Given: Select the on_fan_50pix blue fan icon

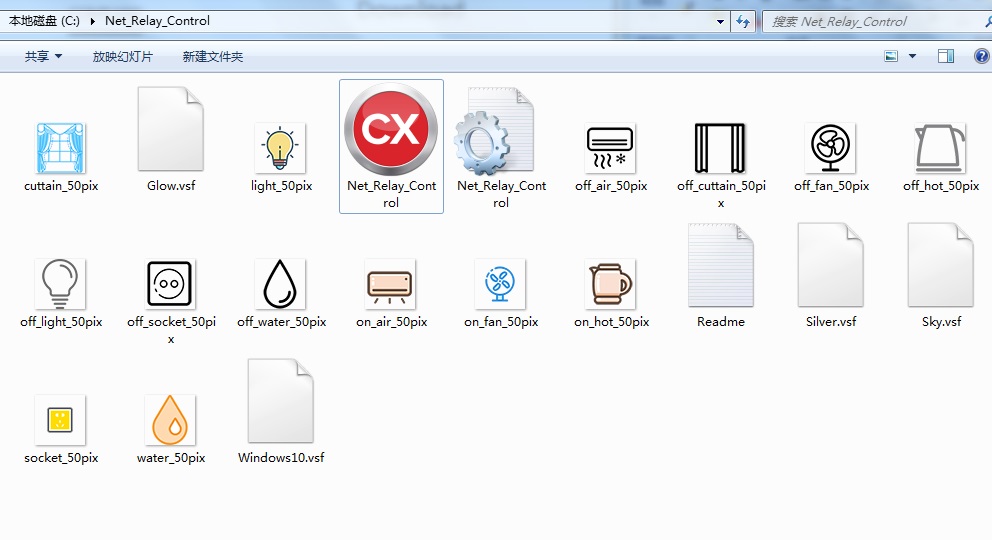Looking at the screenshot, I should (x=501, y=284).
